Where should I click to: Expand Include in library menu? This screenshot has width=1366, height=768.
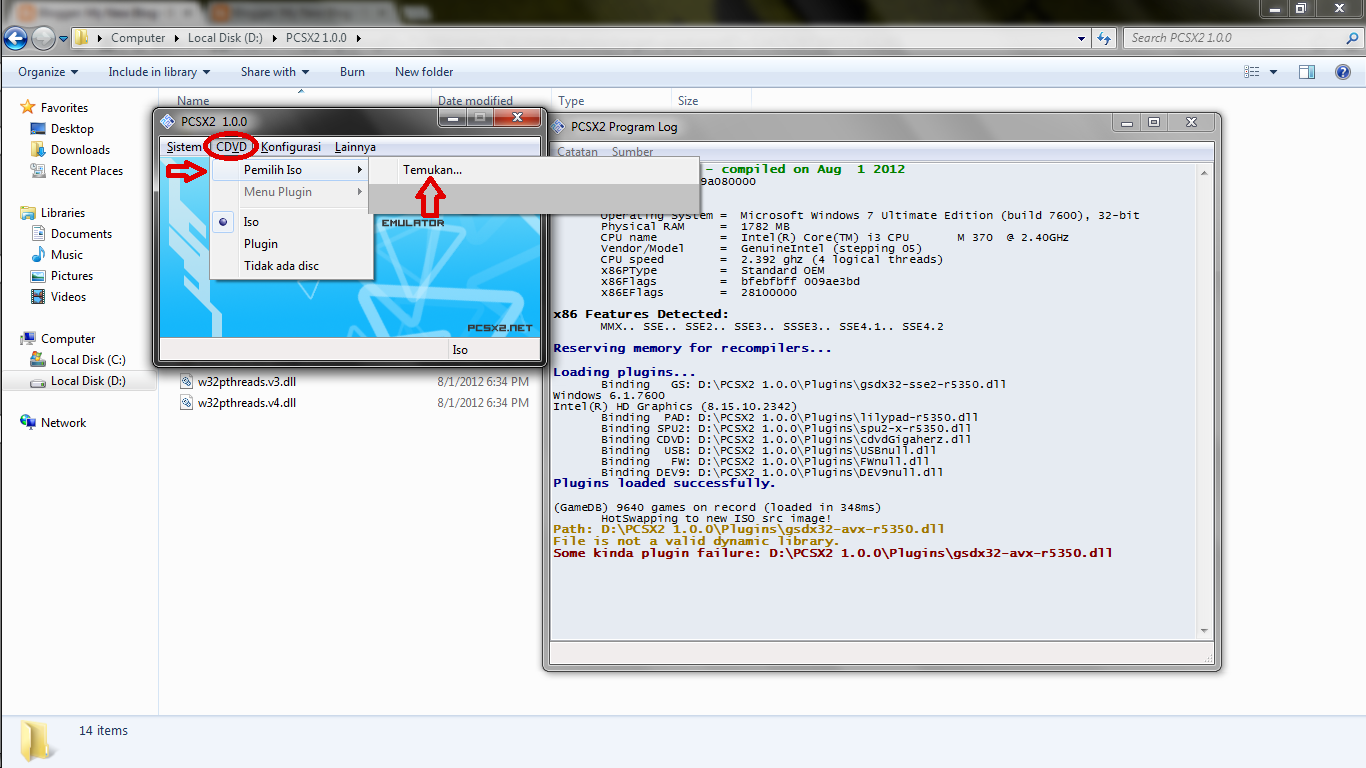pos(159,72)
